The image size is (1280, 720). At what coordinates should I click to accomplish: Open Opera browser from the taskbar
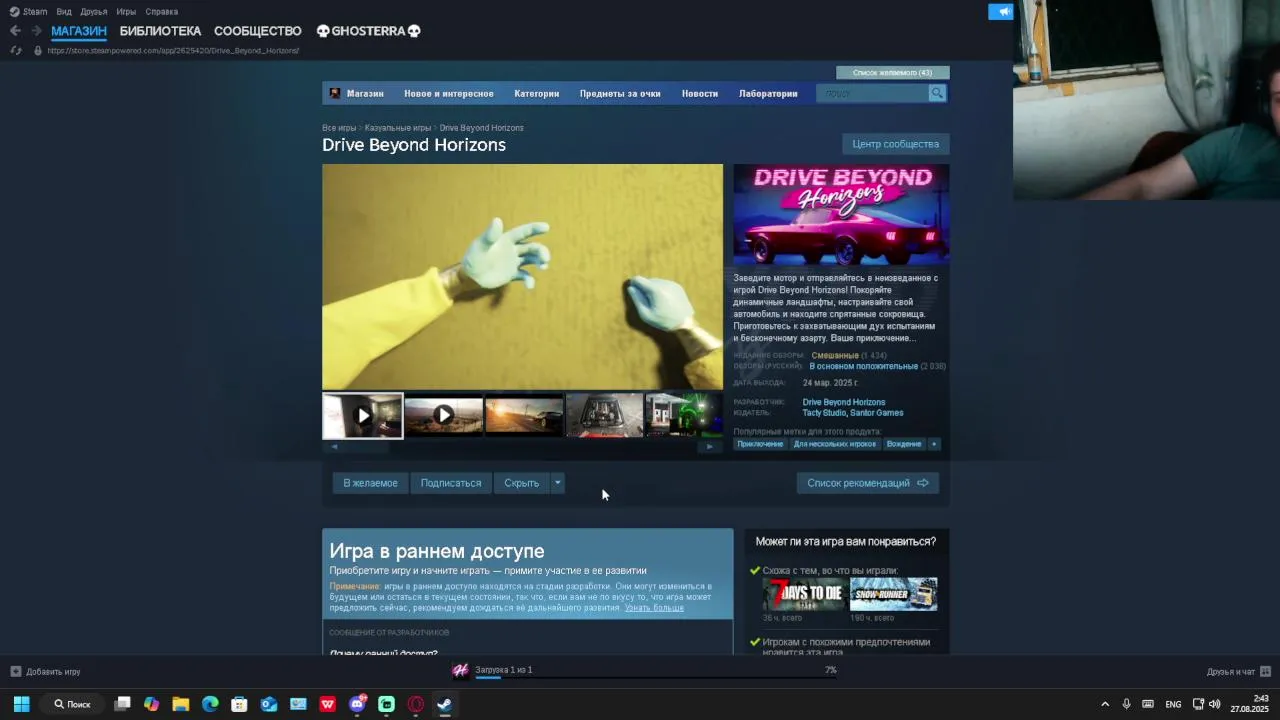(x=416, y=704)
